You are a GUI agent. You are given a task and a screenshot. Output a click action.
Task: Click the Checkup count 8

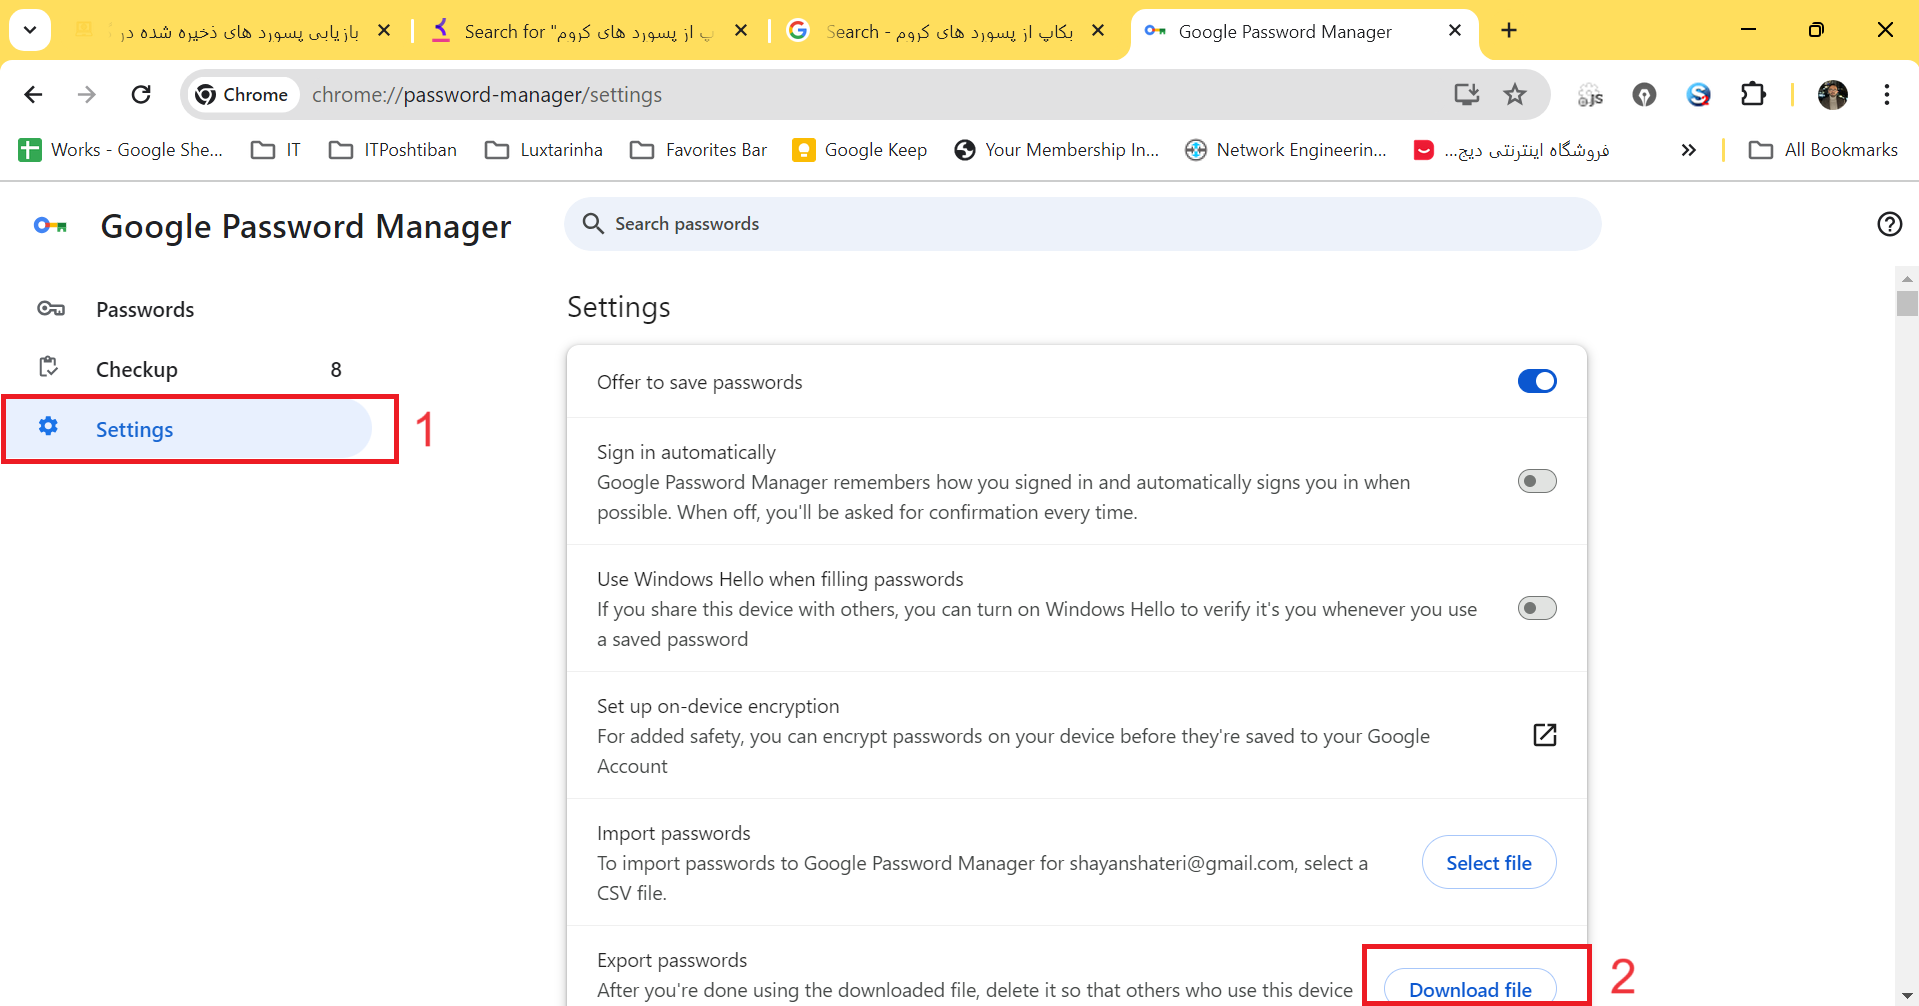click(336, 370)
